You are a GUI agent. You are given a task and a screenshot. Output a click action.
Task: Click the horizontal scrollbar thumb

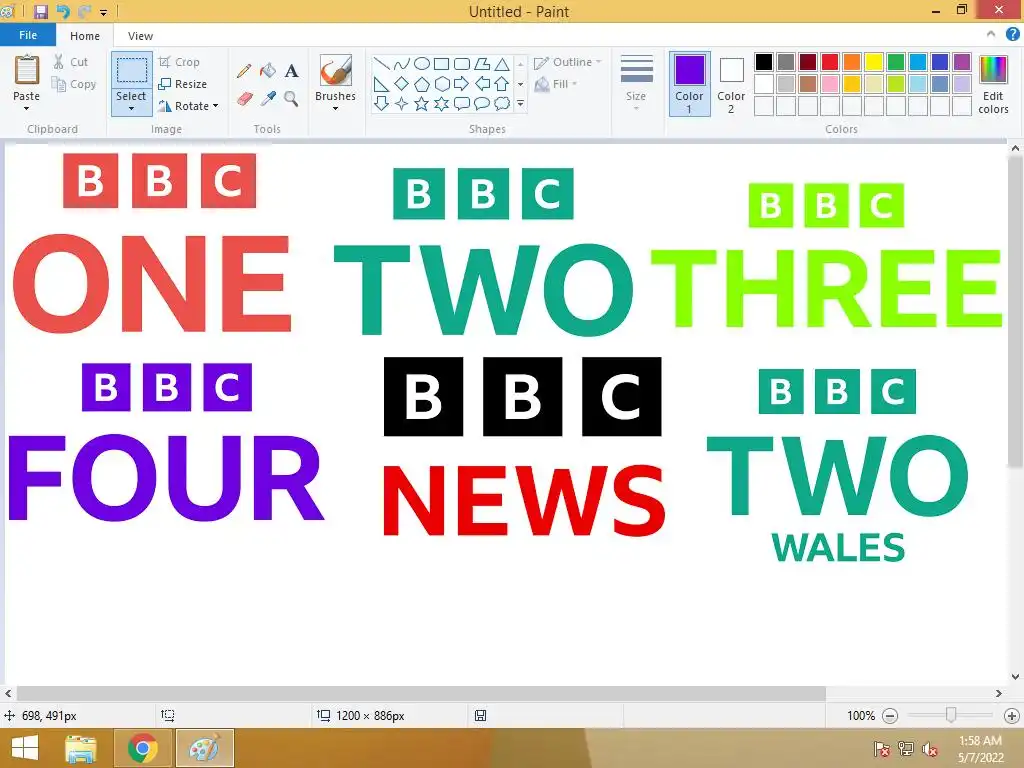pos(421,693)
